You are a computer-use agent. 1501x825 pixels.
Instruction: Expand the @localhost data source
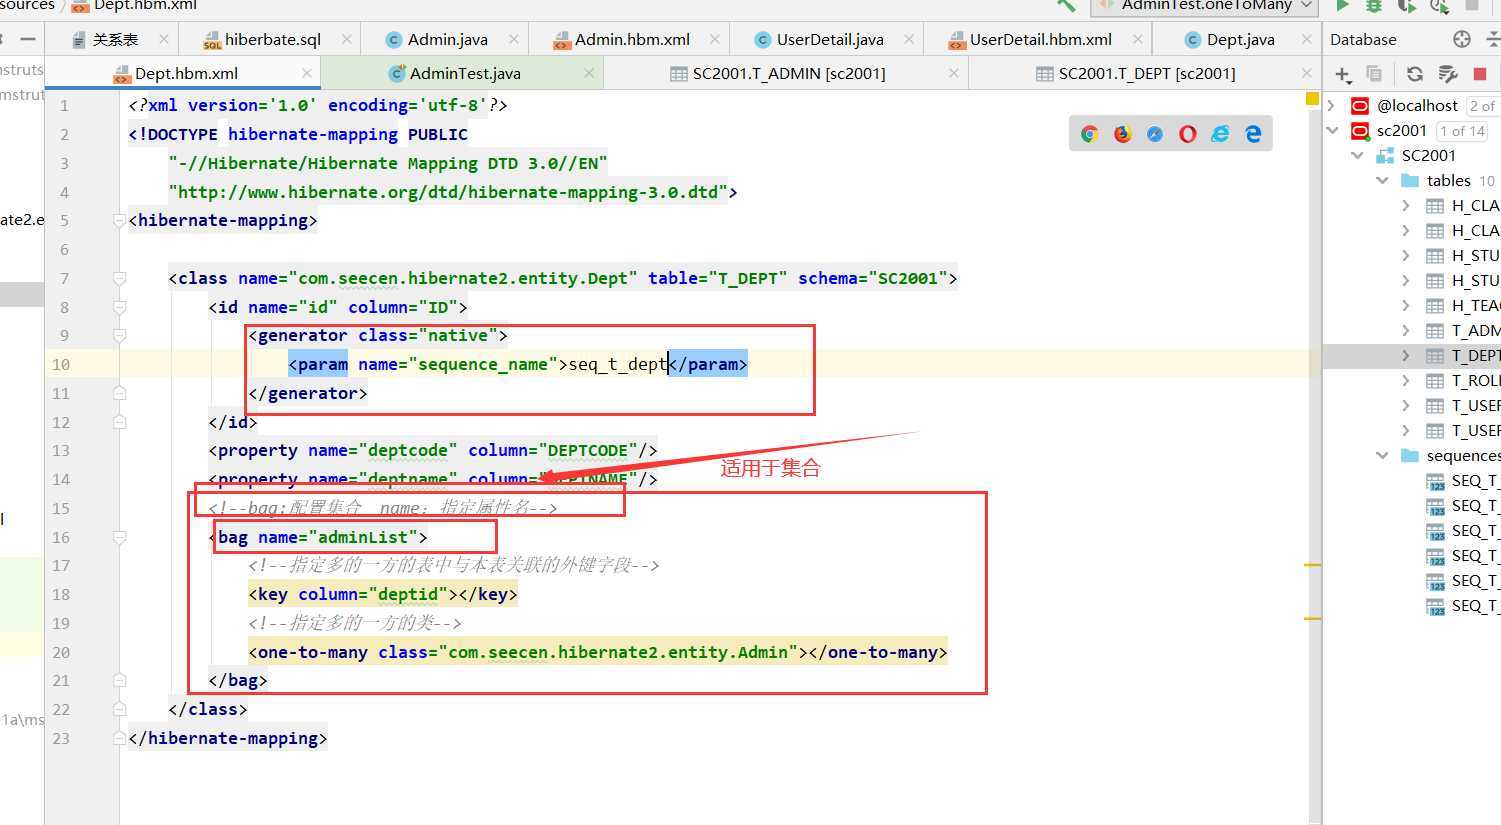tap(1331, 105)
